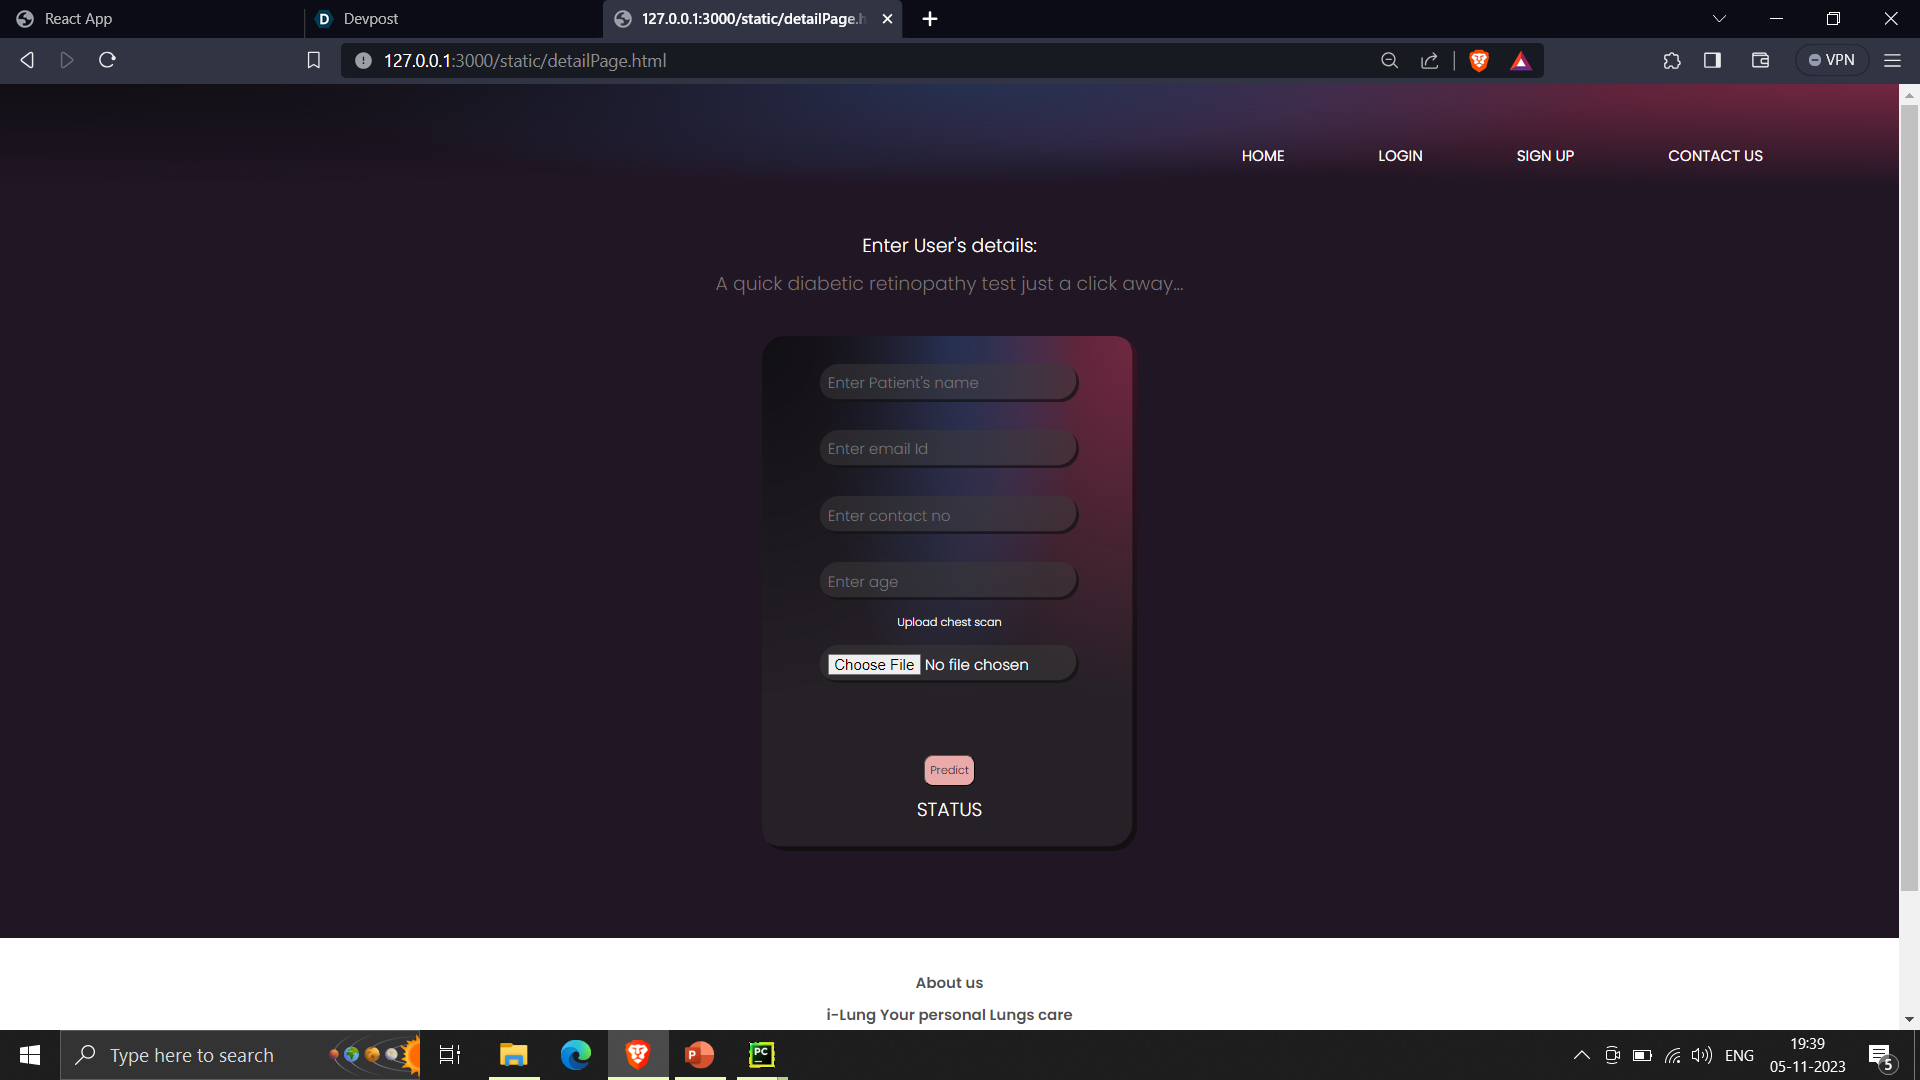Image resolution: width=1920 pixels, height=1080 pixels.
Task: Open the extensions puzzle icon
Action: 1672,61
